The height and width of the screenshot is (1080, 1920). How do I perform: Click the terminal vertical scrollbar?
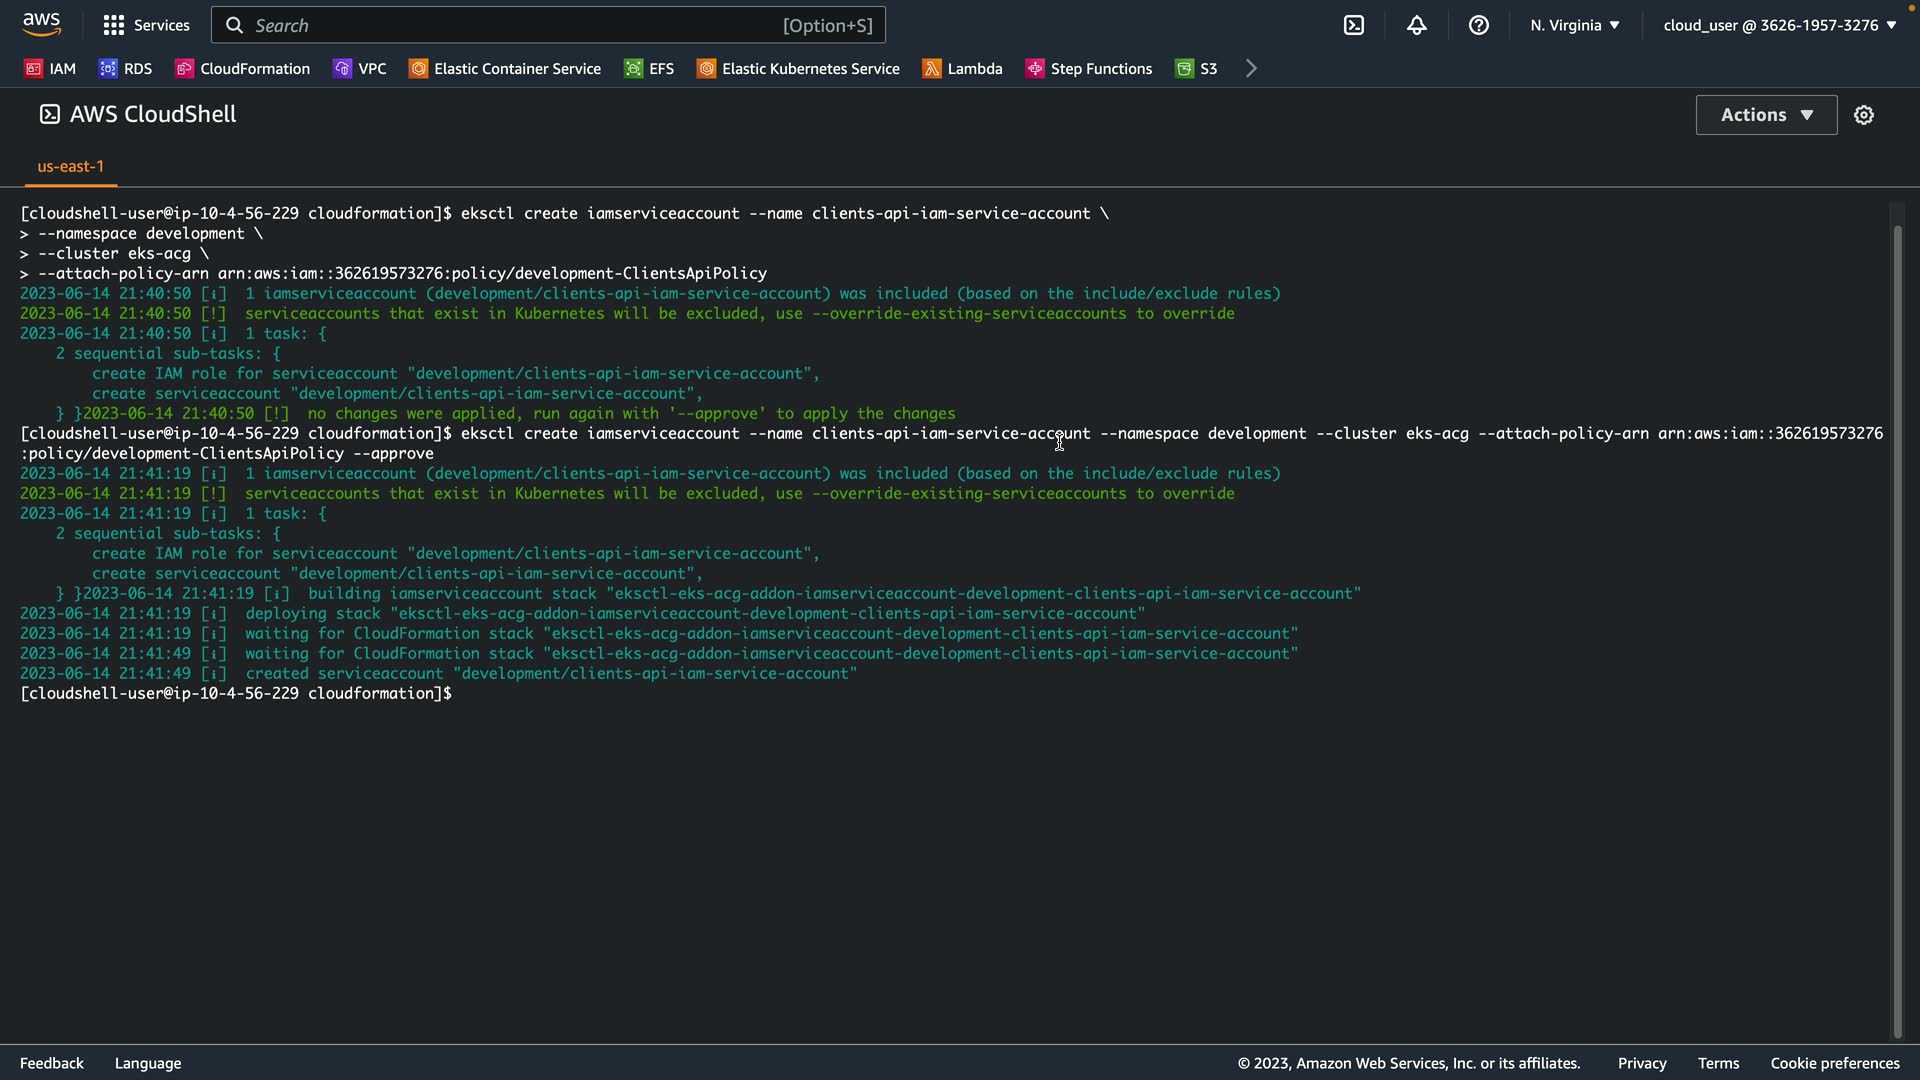[1897, 630]
